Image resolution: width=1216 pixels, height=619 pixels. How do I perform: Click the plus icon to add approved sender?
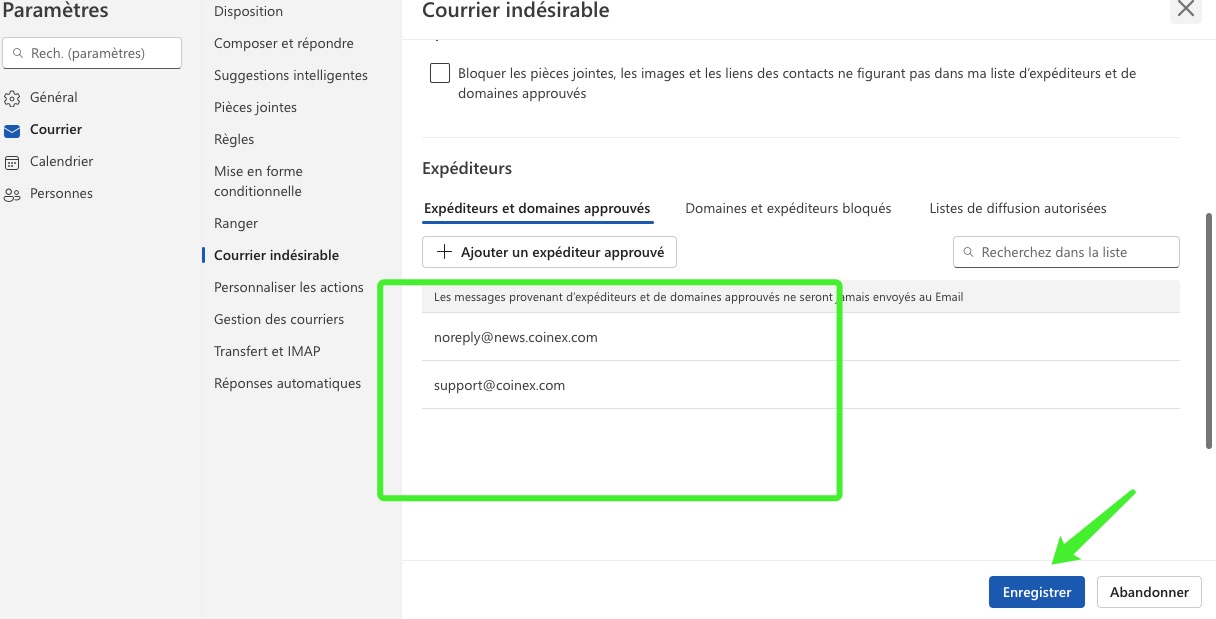pos(445,252)
